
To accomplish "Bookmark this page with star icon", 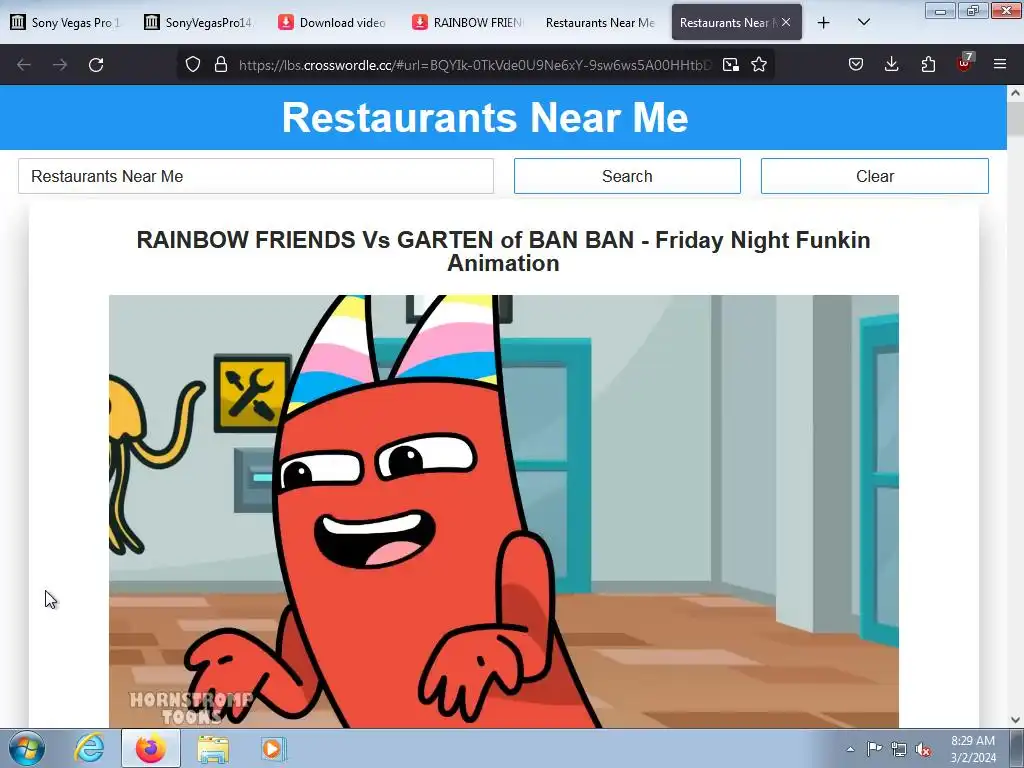I will [759, 64].
